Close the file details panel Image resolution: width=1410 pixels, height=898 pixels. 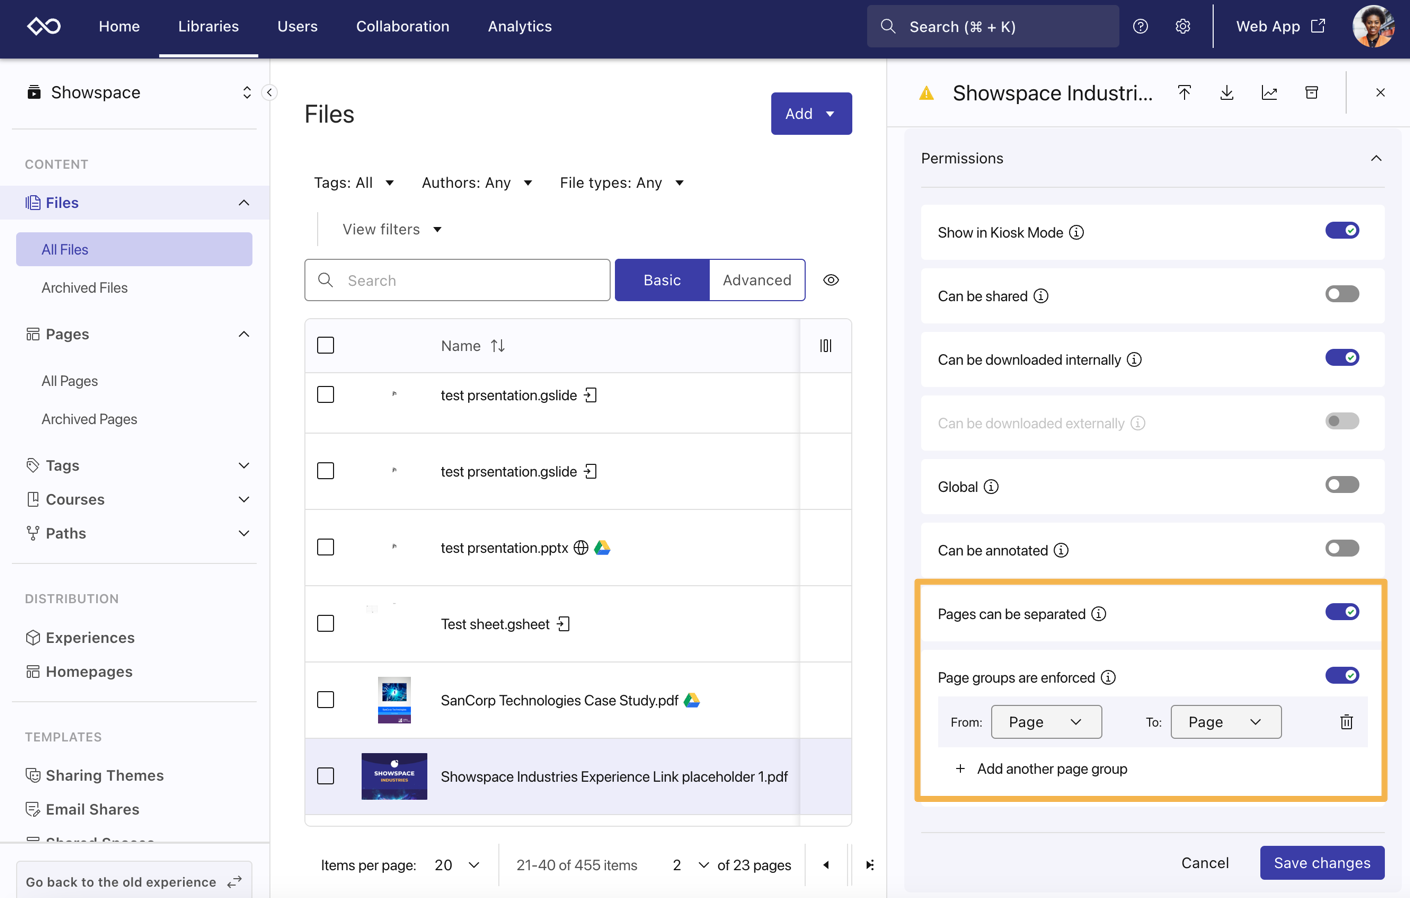point(1381,92)
